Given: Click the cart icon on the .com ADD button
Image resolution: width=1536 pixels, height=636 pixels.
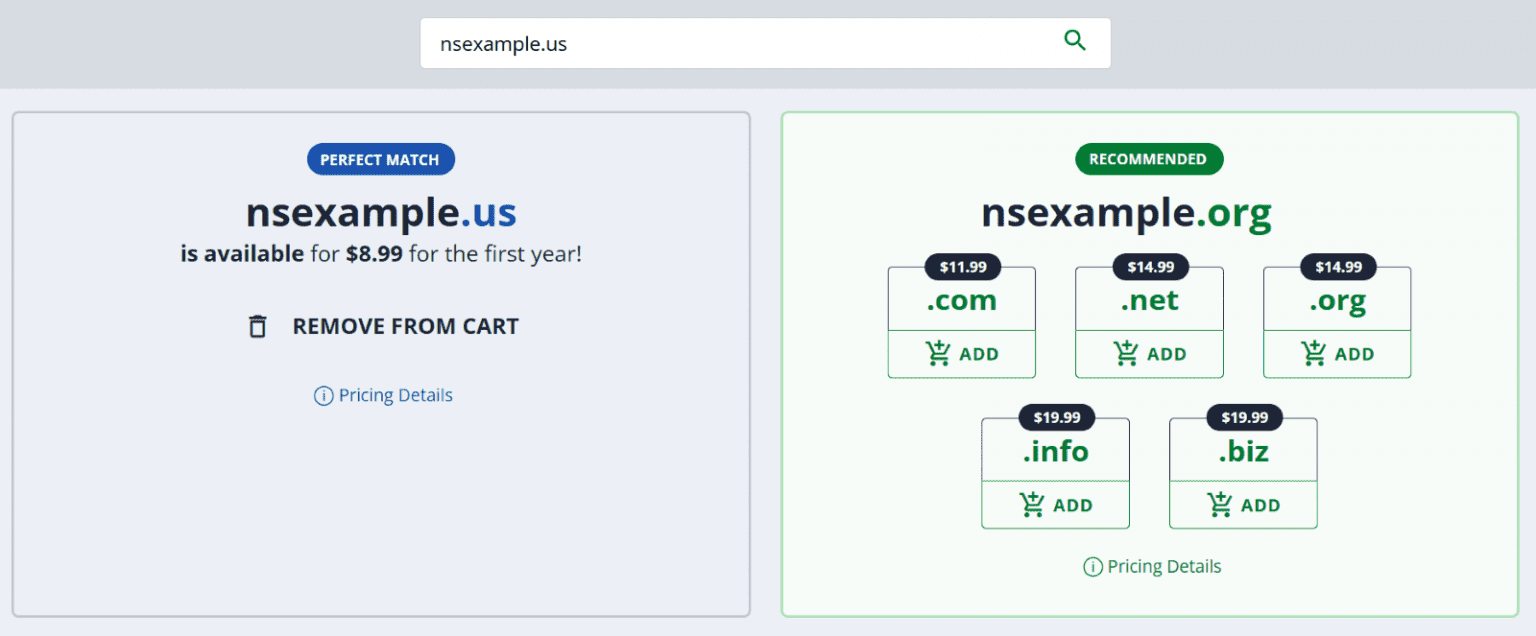Looking at the screenshot, I should pyautogui.click(x=937, y=353).
